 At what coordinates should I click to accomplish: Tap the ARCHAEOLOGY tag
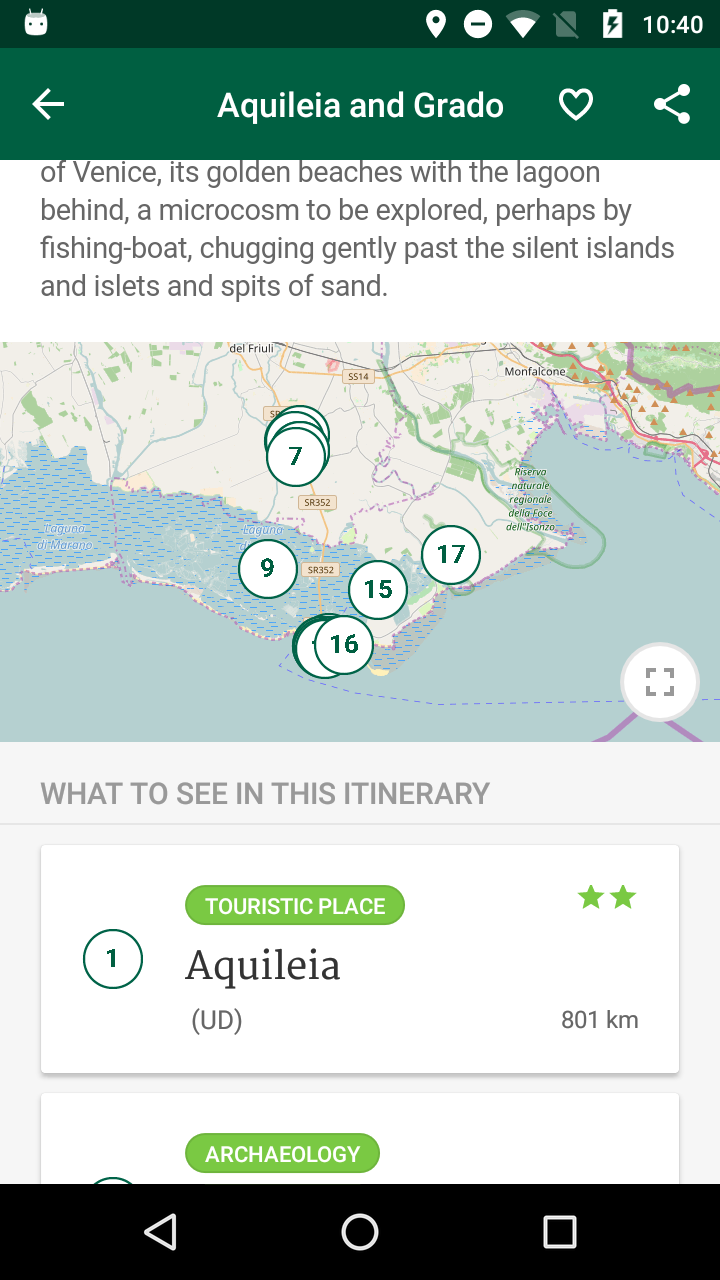[283, 1153]
